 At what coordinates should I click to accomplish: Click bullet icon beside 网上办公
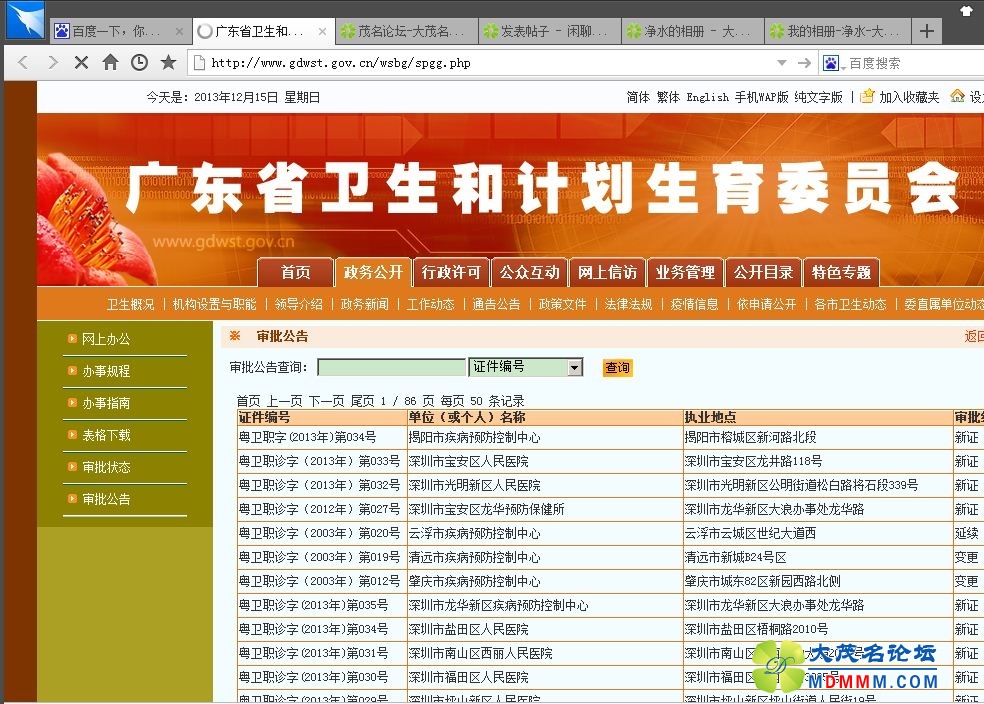coord(72,339)
